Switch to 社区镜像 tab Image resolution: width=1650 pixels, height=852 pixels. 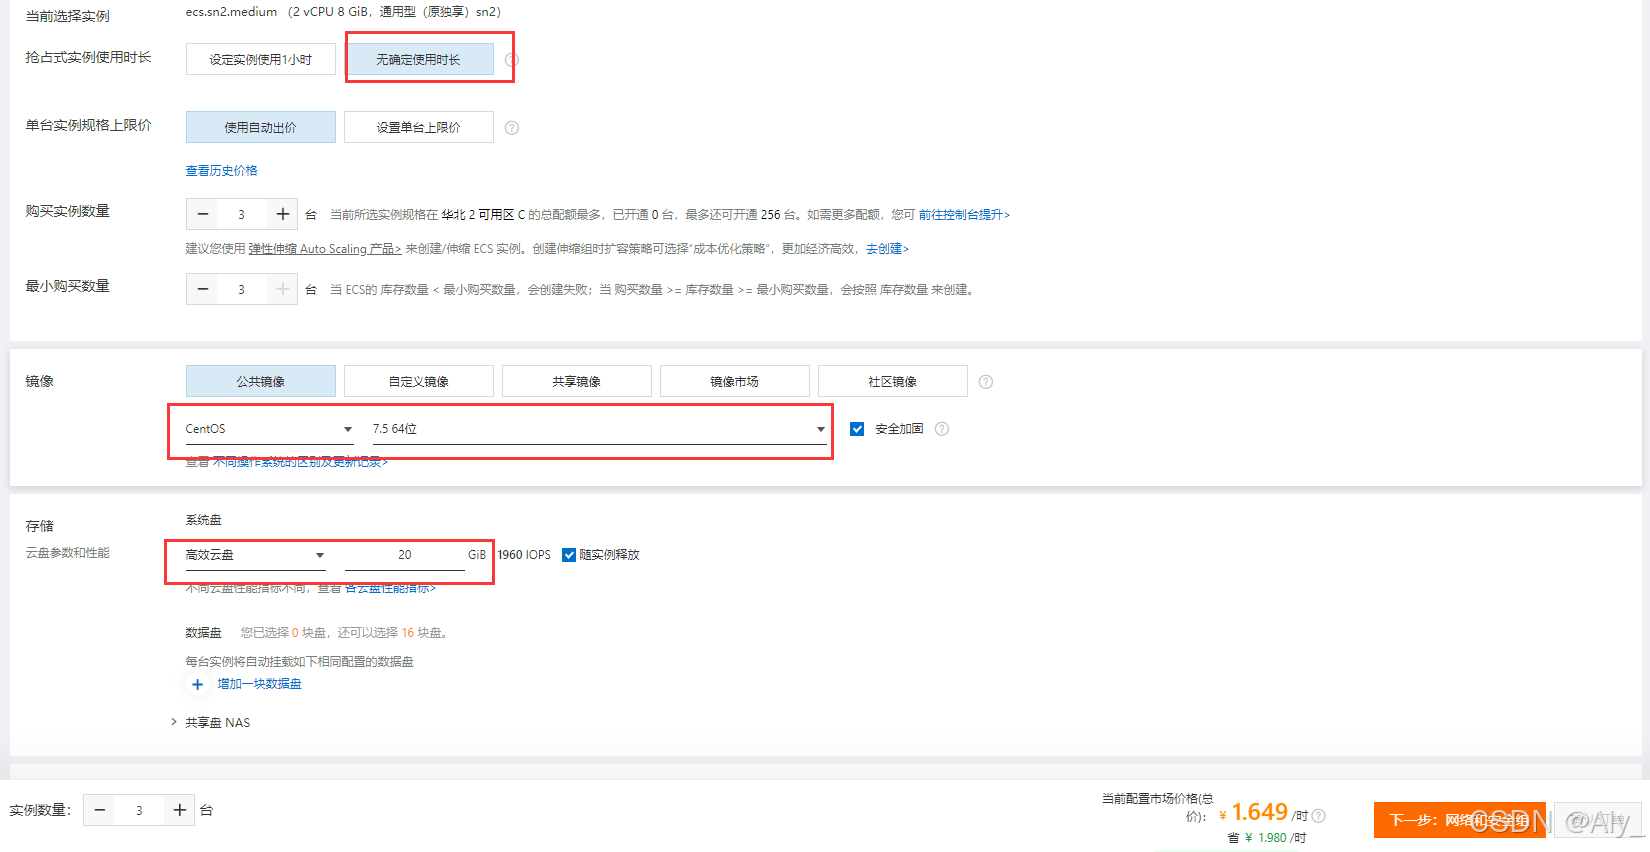pos(893,381)
